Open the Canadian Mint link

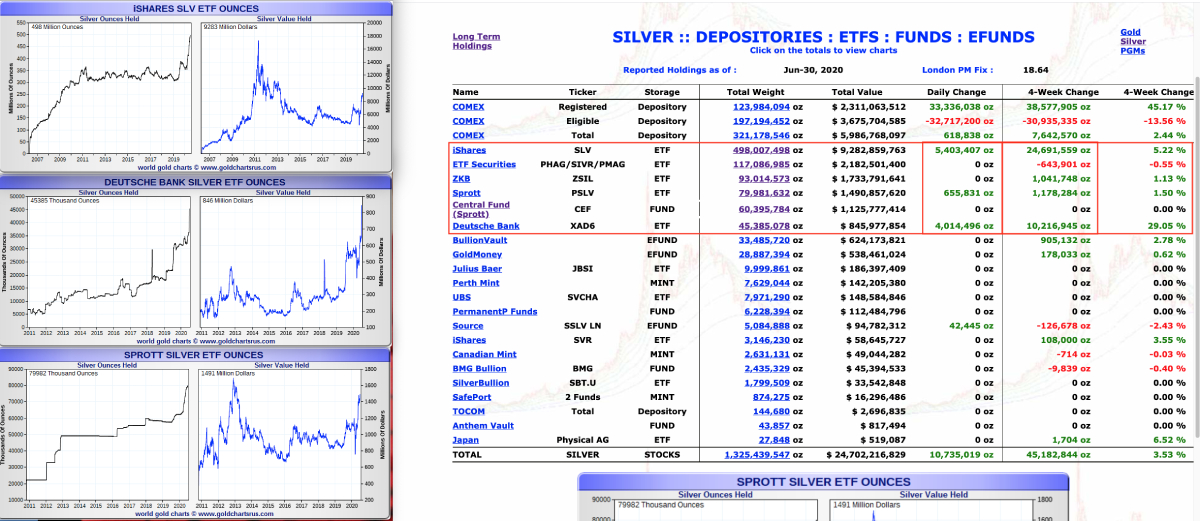pos(484,354)
